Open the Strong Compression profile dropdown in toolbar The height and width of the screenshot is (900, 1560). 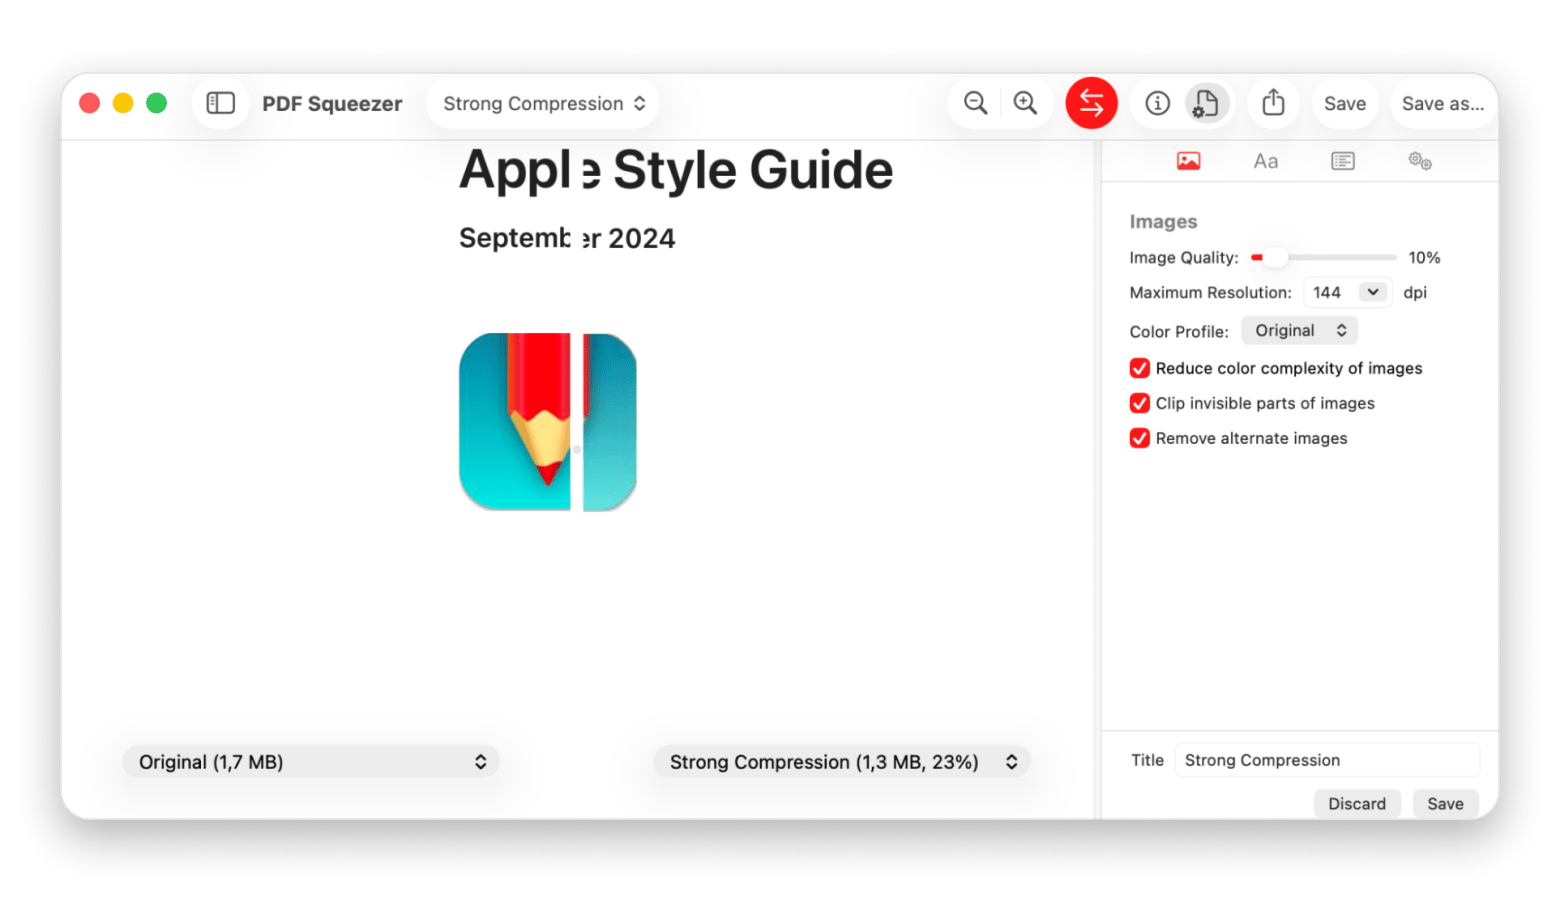pos(543,104)
